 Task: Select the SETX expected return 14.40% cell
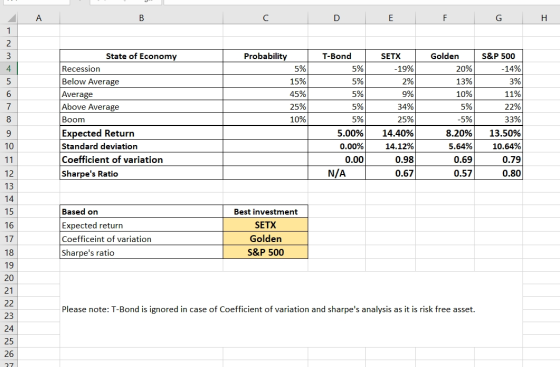[390, 133]
